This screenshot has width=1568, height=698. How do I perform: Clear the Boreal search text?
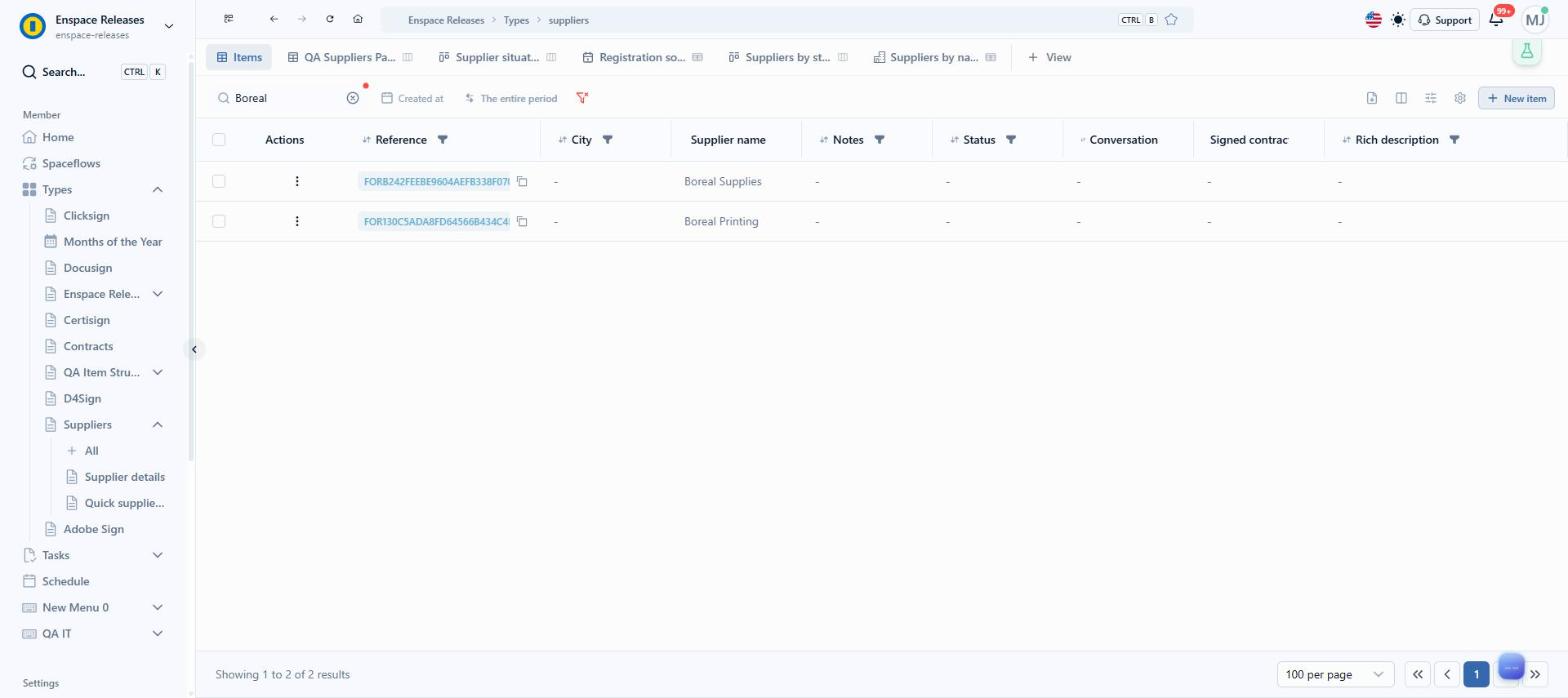pos(352,98)
